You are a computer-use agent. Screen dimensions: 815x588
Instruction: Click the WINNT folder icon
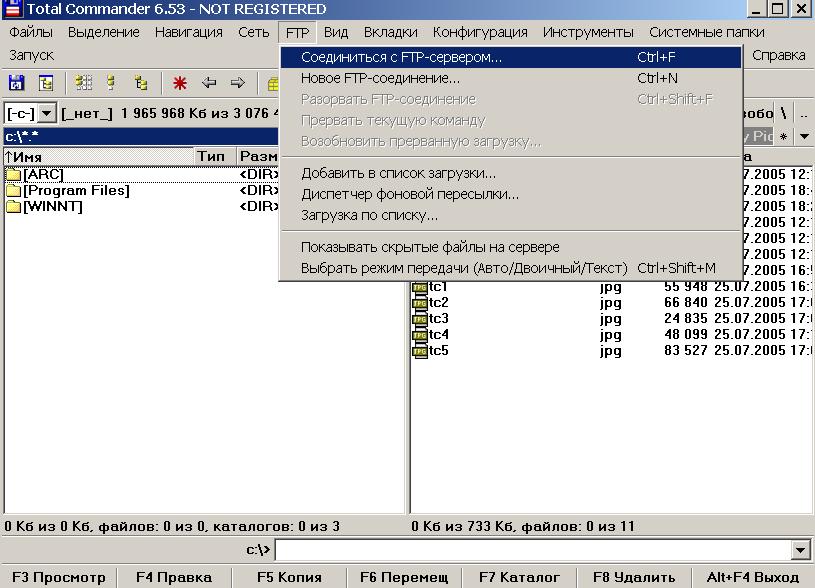coord(13,207)
